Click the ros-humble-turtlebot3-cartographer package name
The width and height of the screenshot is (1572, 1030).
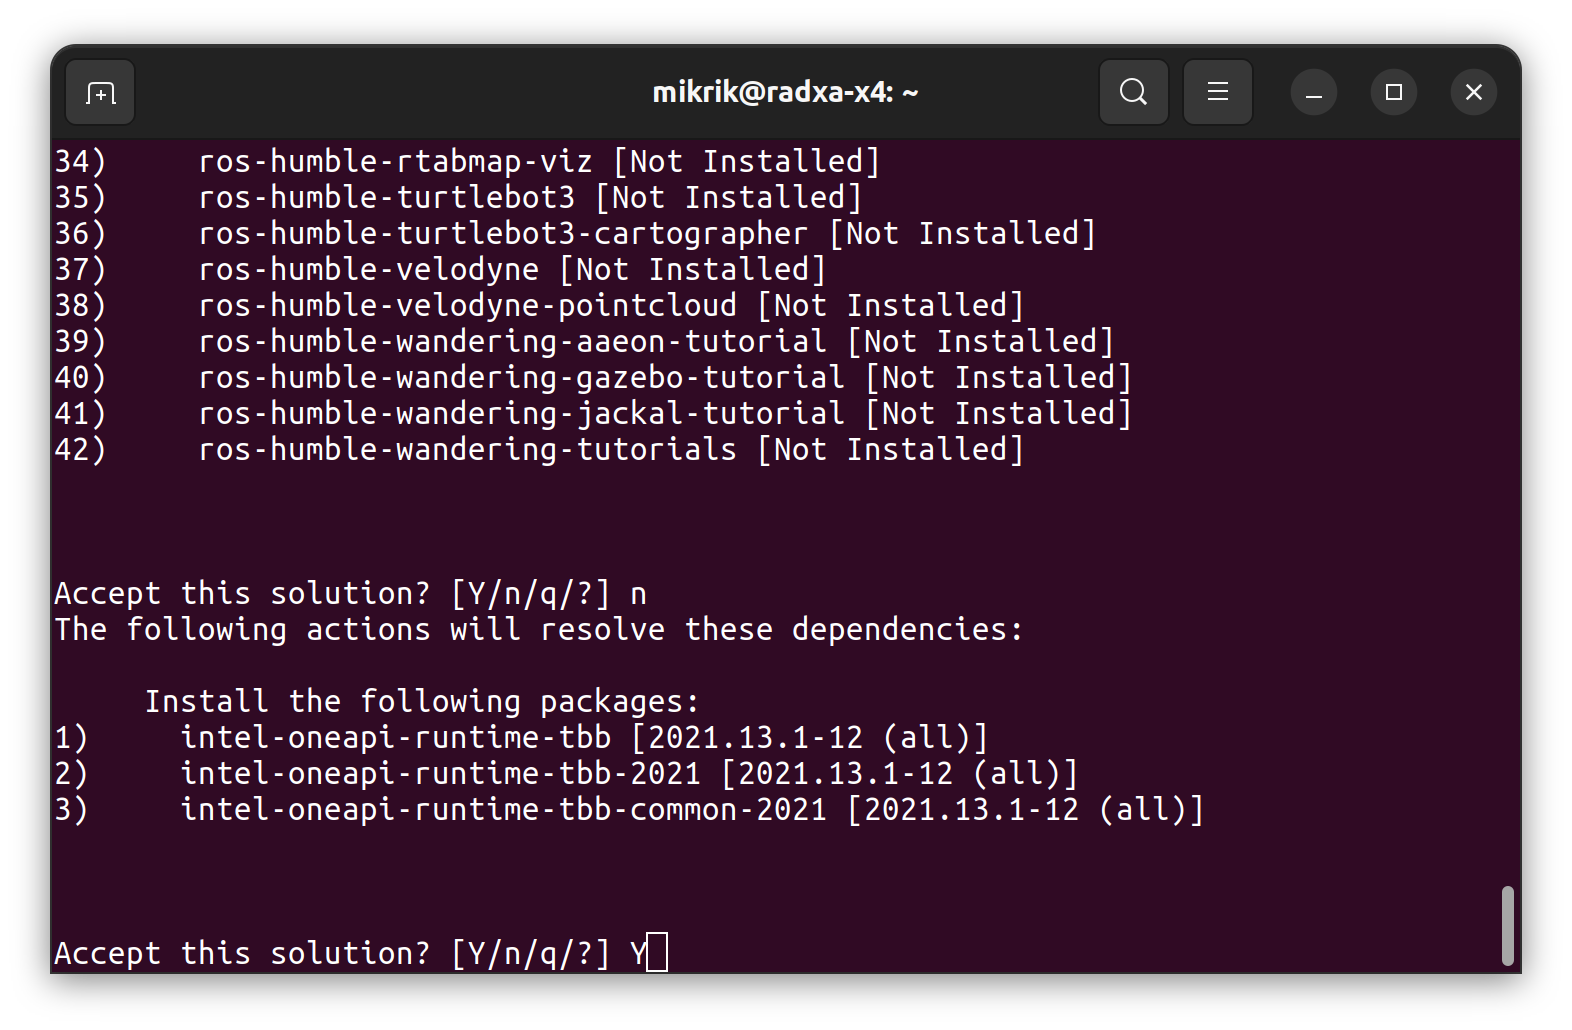coord(502,234)
